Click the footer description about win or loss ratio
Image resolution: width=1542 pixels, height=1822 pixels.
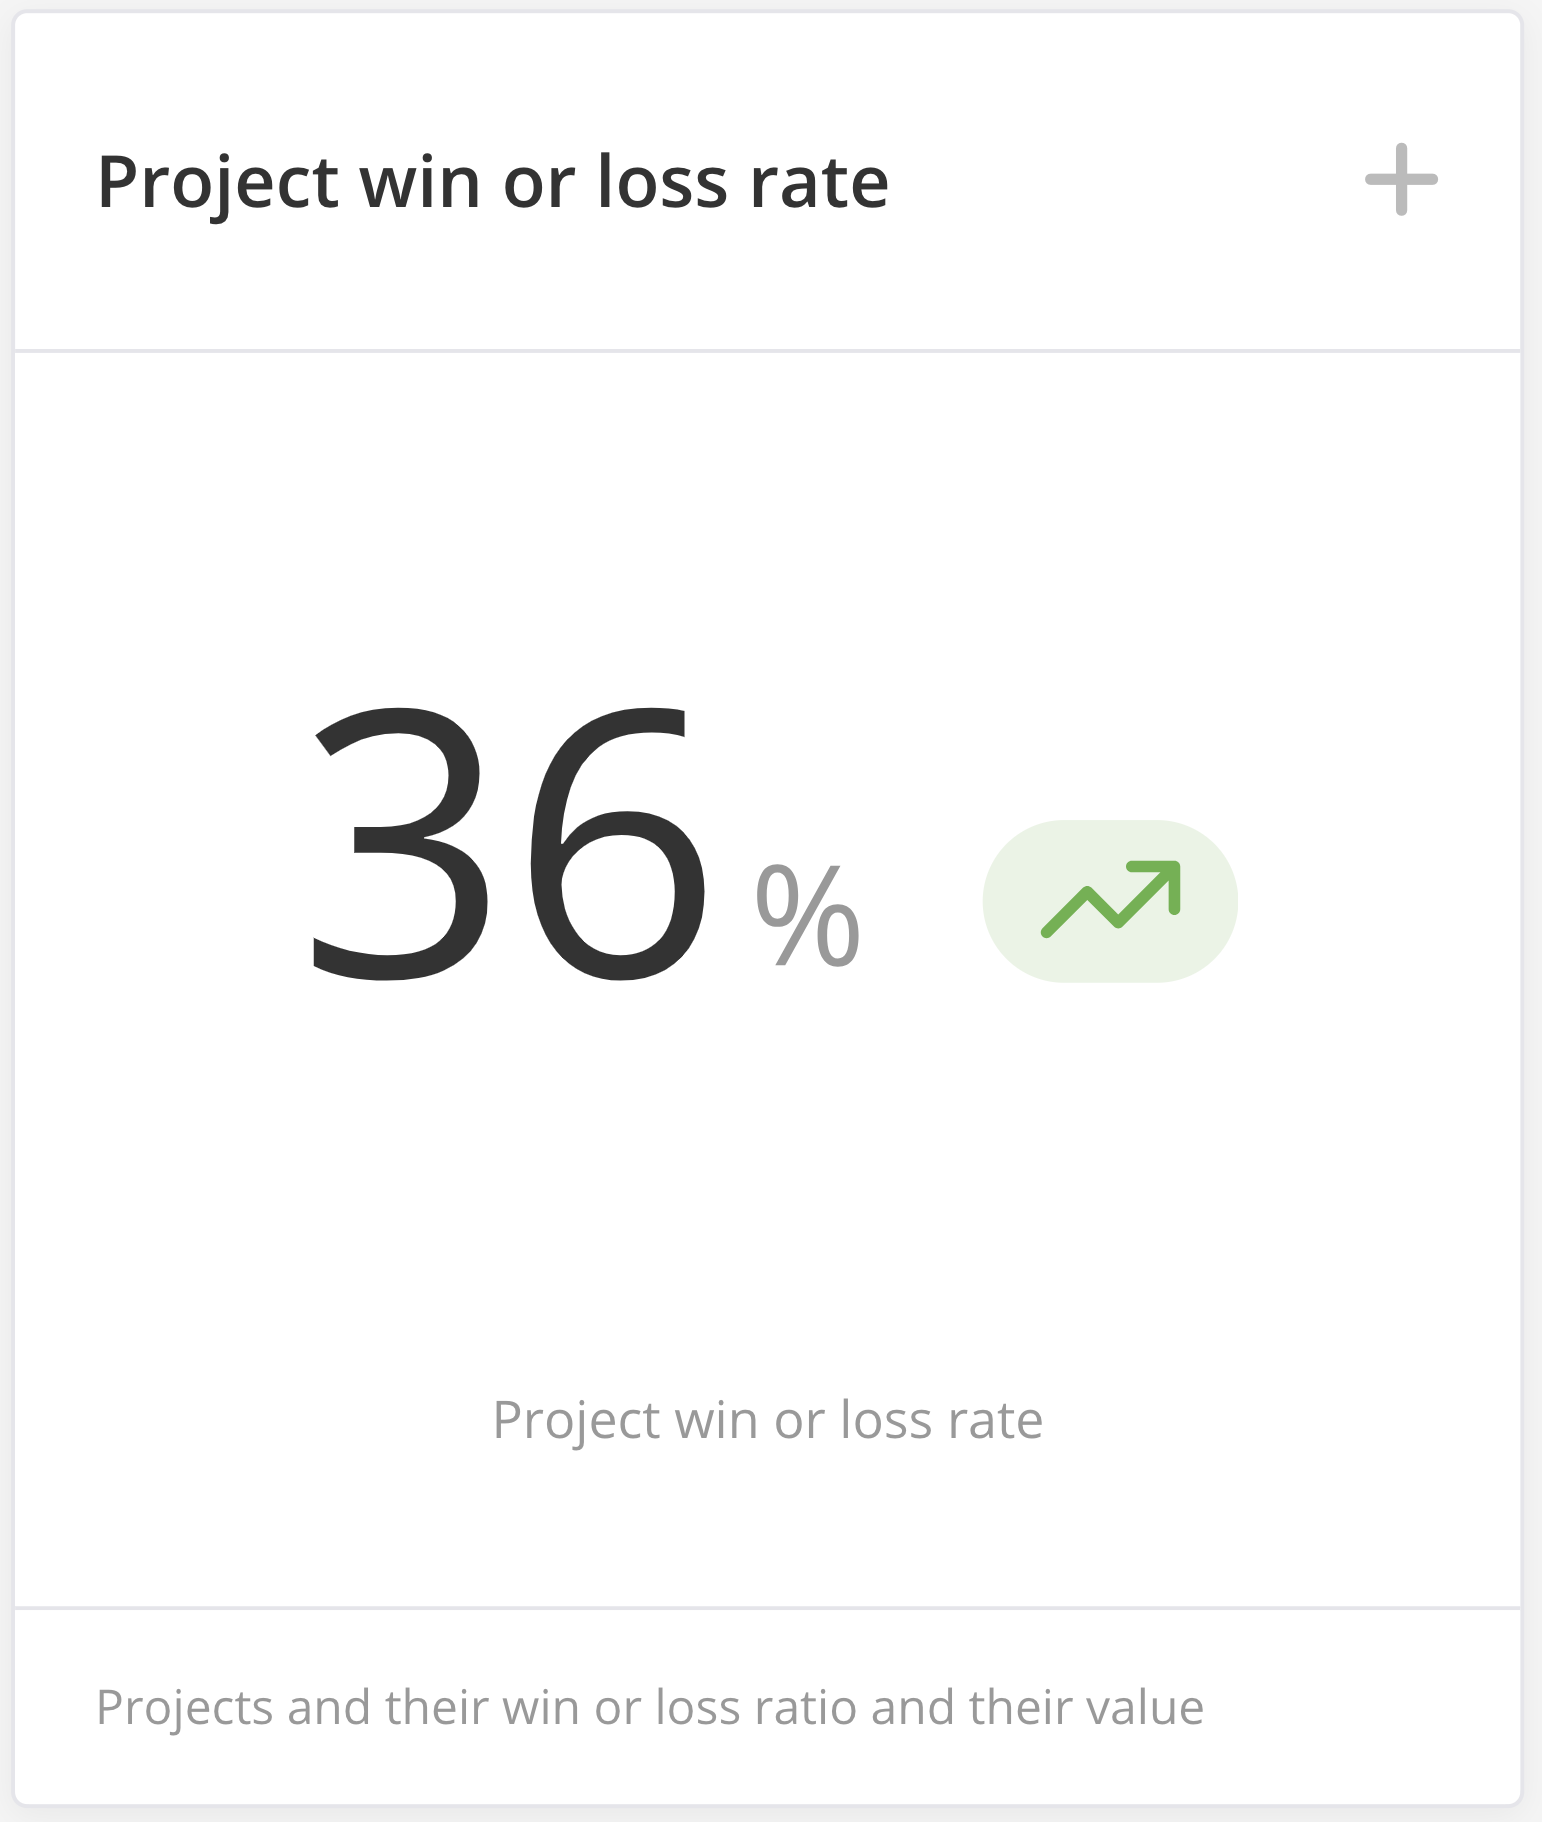click(x=649, y=1707)
